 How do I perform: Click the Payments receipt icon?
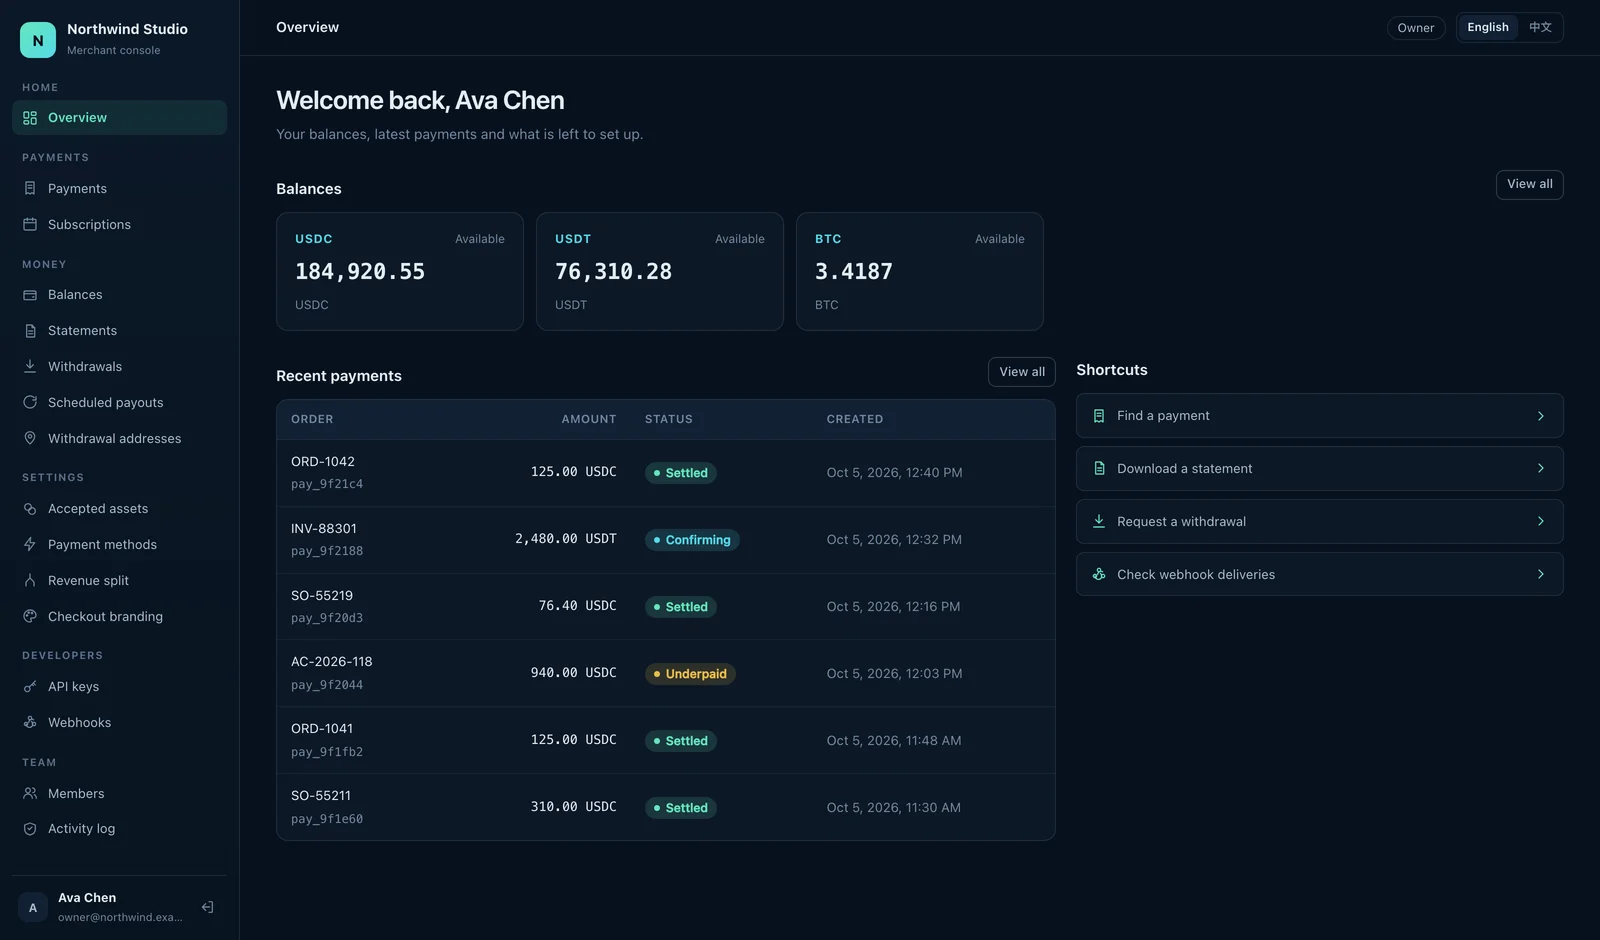[30, 189]
